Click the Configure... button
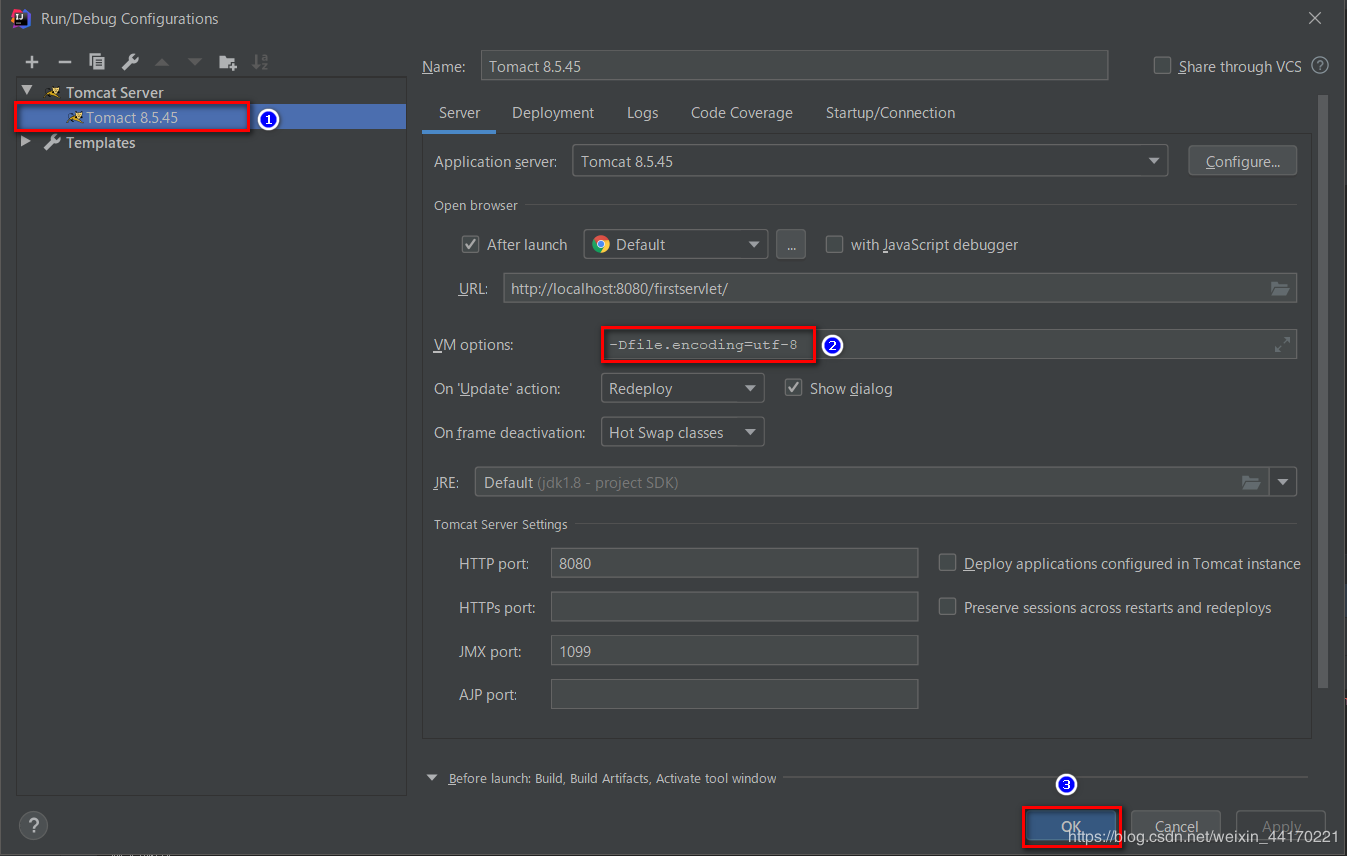This screenshot has height=856, width=1347. [1242, 161]
